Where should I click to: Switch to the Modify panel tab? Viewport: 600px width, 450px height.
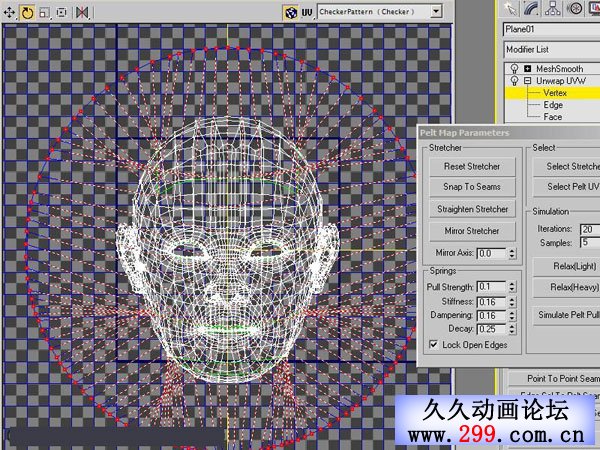point(532,8)
